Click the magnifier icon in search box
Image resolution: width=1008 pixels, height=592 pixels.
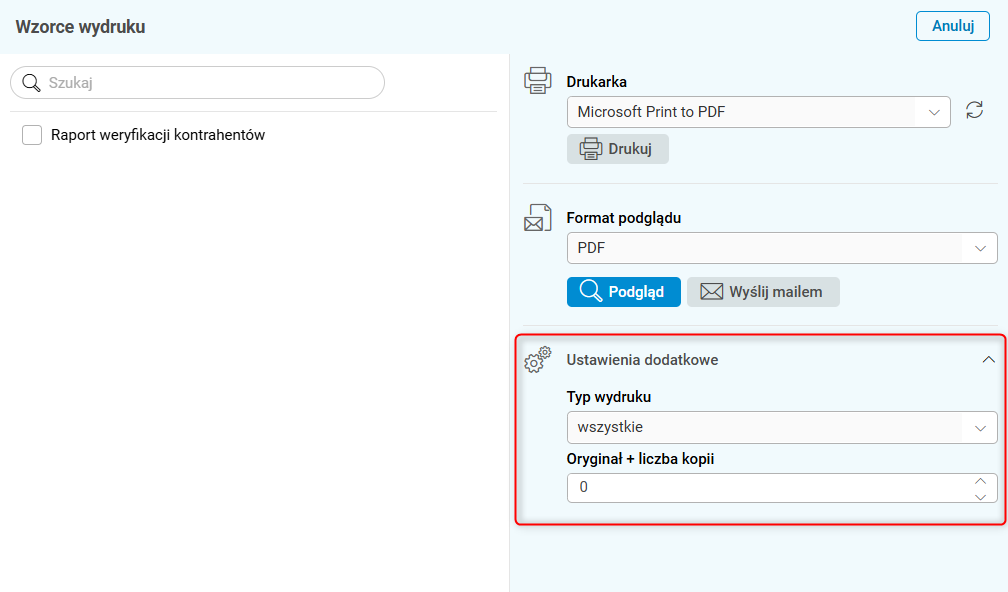click(31, 83)
